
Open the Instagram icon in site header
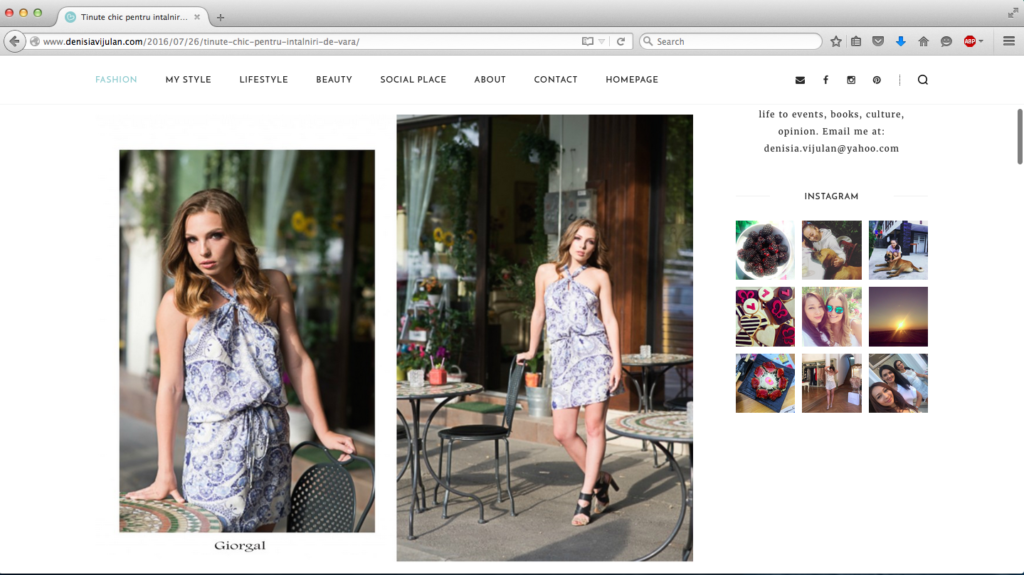tap(851, 80)
